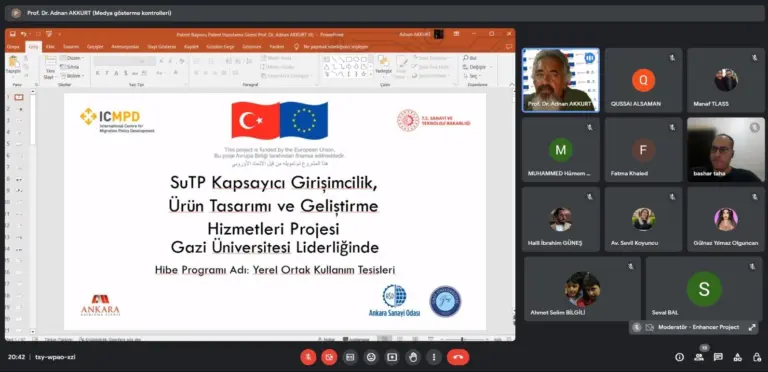This screenshot has height=372, width=768.
Task: Open the Seç select dropdown
Action: point(471,76)
